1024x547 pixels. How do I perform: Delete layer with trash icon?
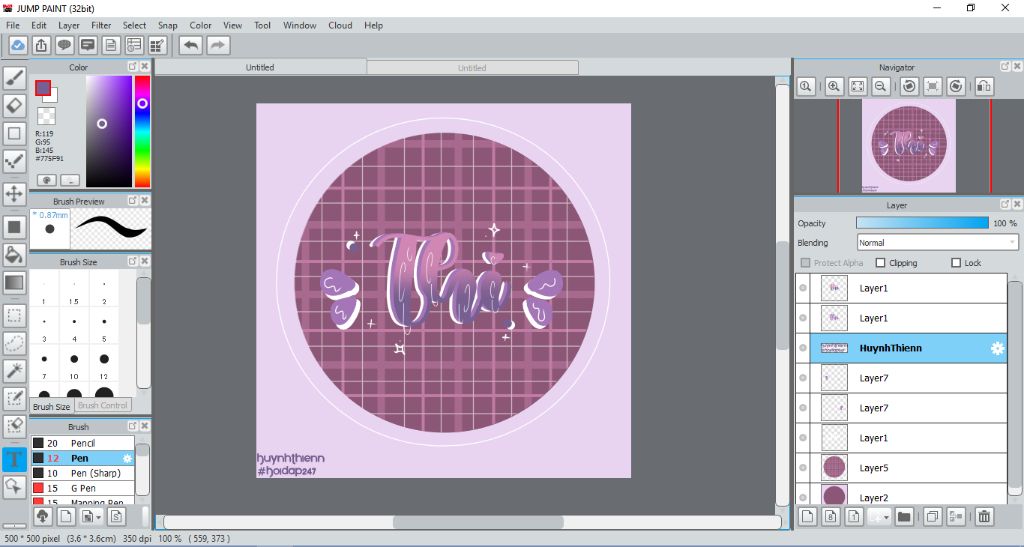984,517
